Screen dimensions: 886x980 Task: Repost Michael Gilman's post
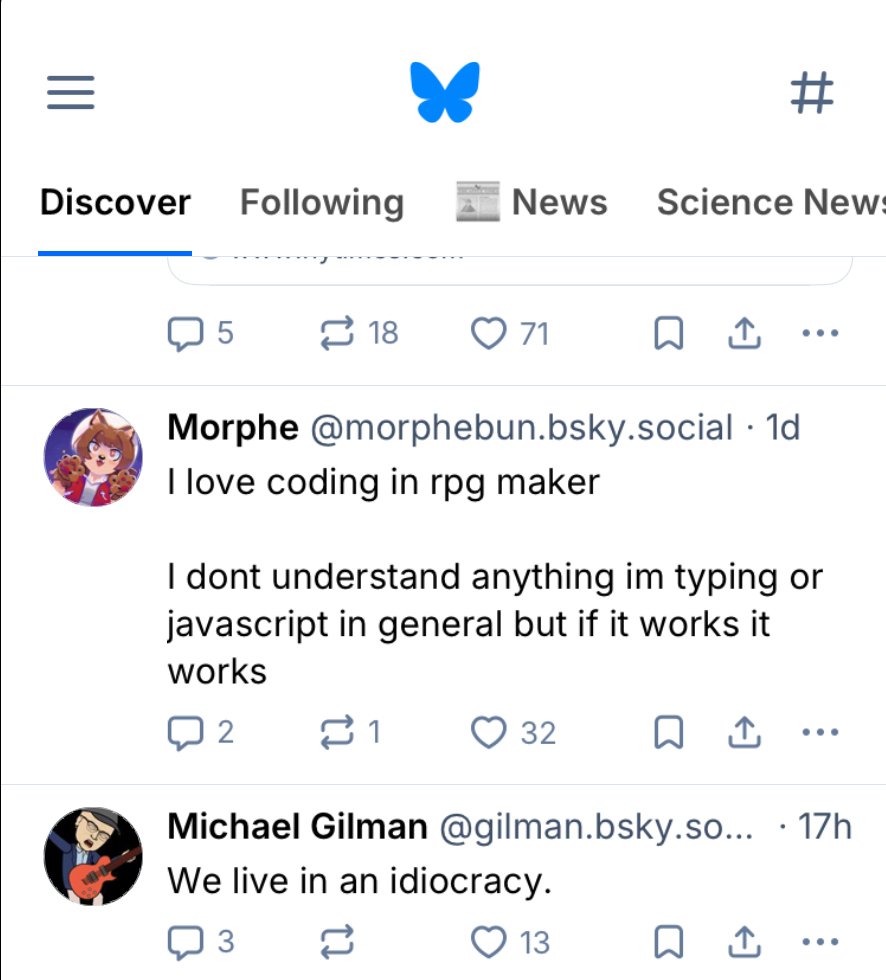337,941
